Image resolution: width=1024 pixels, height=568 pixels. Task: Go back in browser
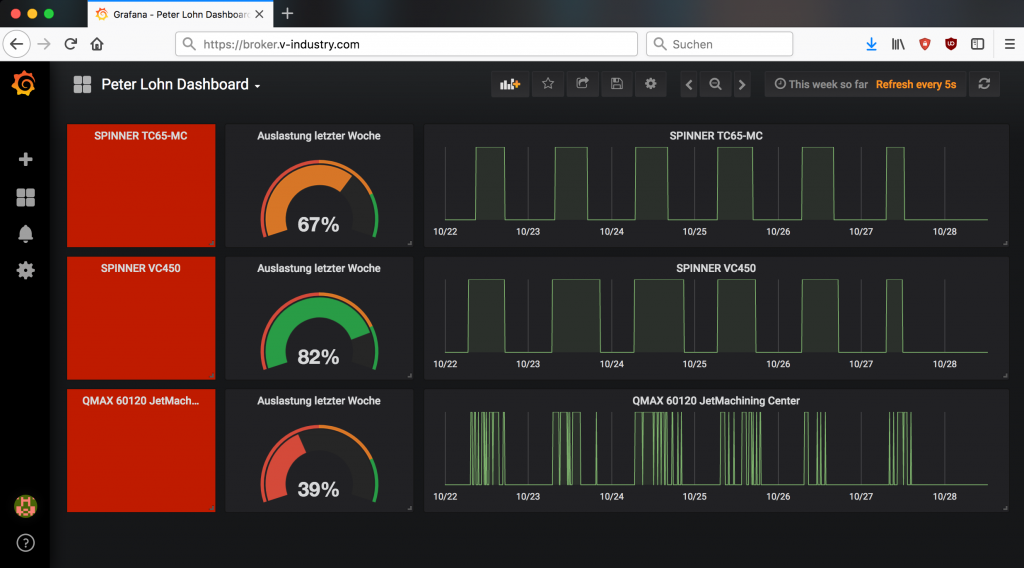tap(16, 44)
